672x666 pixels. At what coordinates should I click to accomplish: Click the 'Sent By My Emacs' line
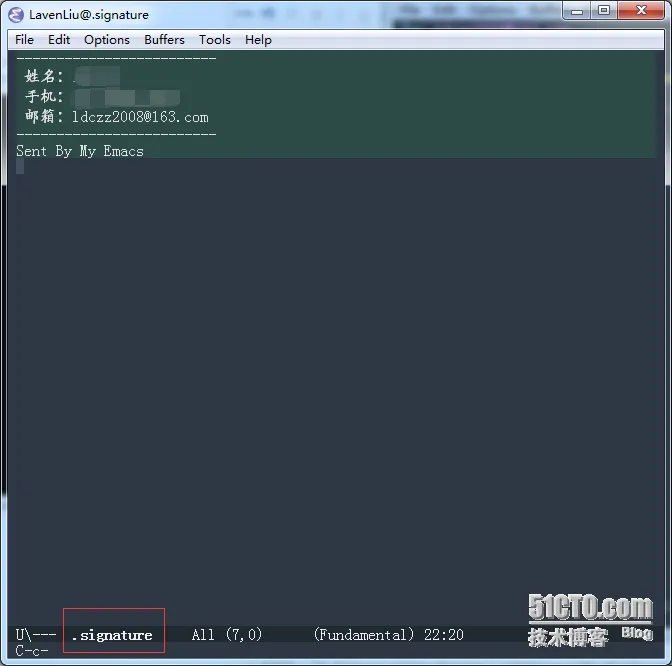click(80, 151)
